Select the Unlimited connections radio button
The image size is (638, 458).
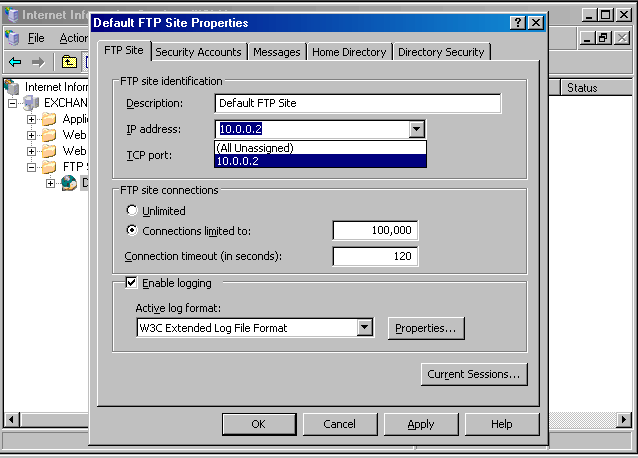click(x=132, y=211)
